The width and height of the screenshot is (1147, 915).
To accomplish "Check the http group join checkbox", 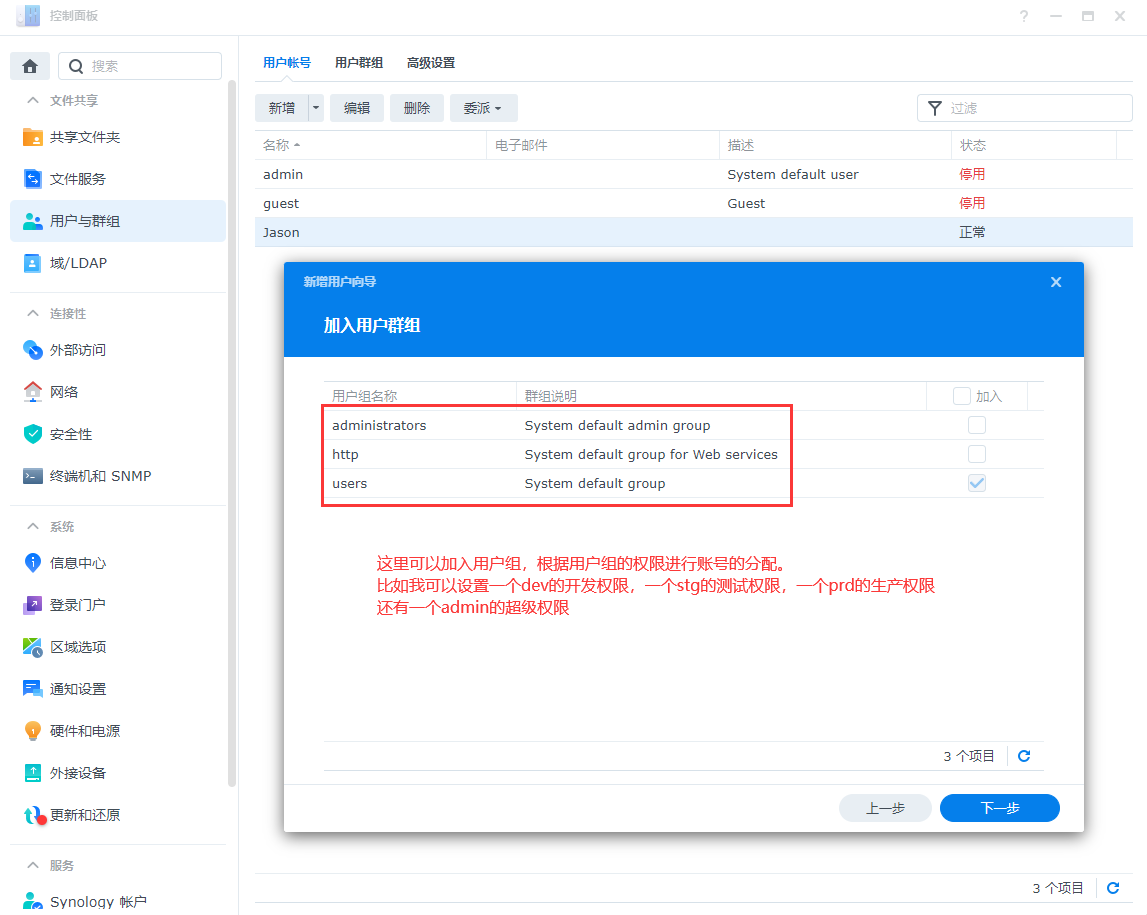I will pos(976,454).
